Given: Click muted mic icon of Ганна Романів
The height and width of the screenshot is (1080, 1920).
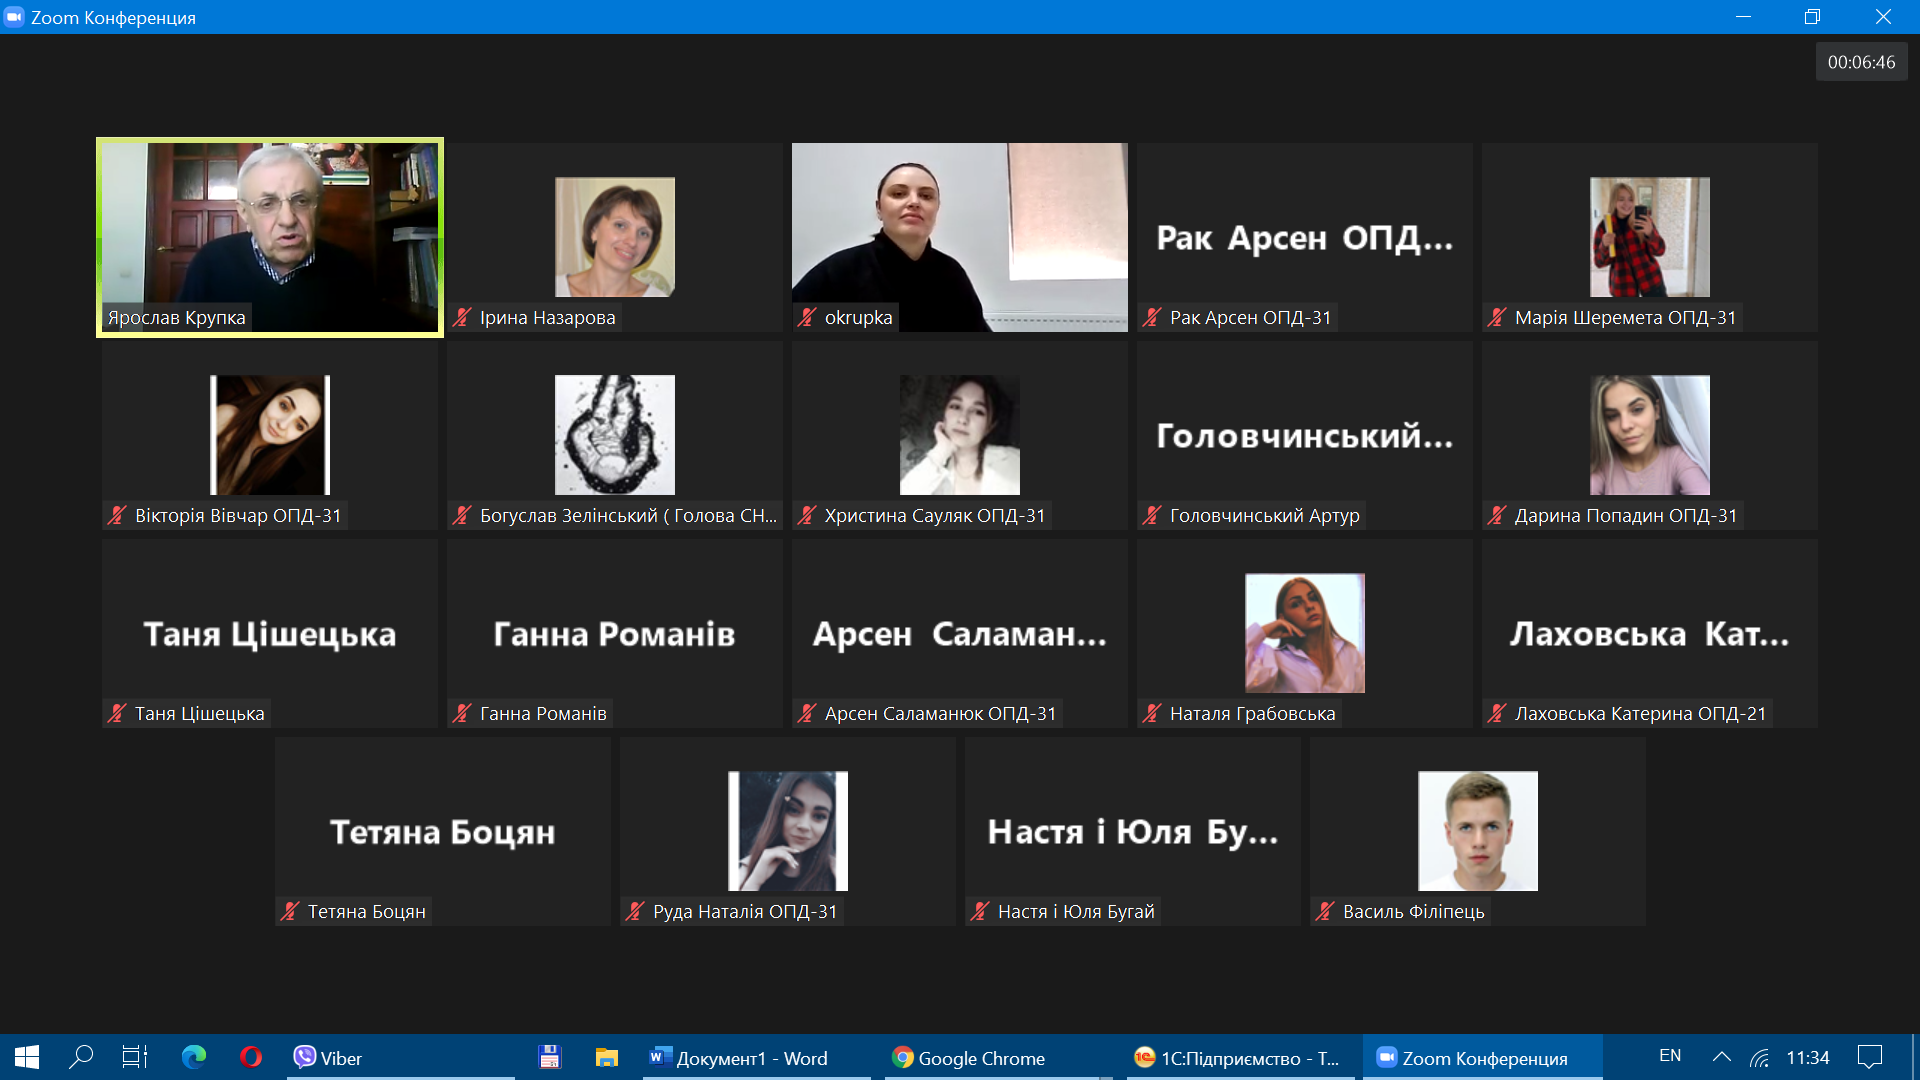Looking at the screenshot, I should tap(462, 714).
